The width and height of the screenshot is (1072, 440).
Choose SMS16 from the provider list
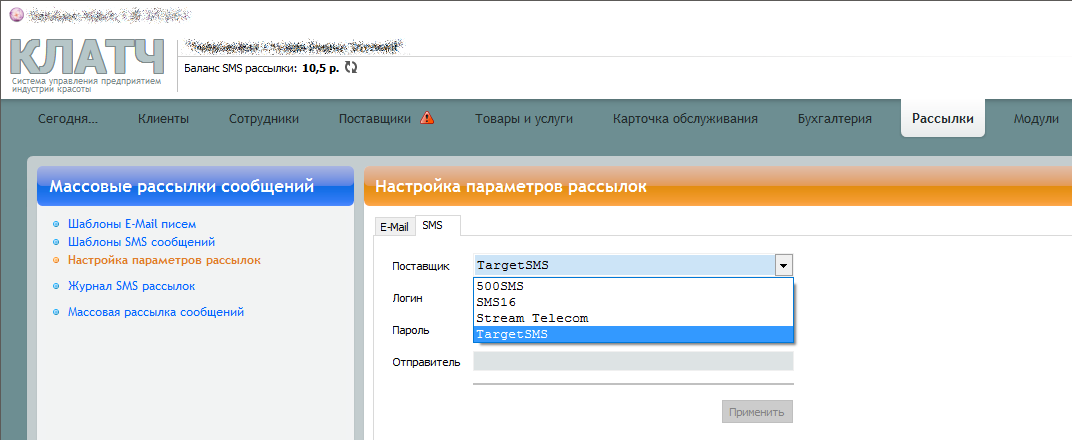633,302
